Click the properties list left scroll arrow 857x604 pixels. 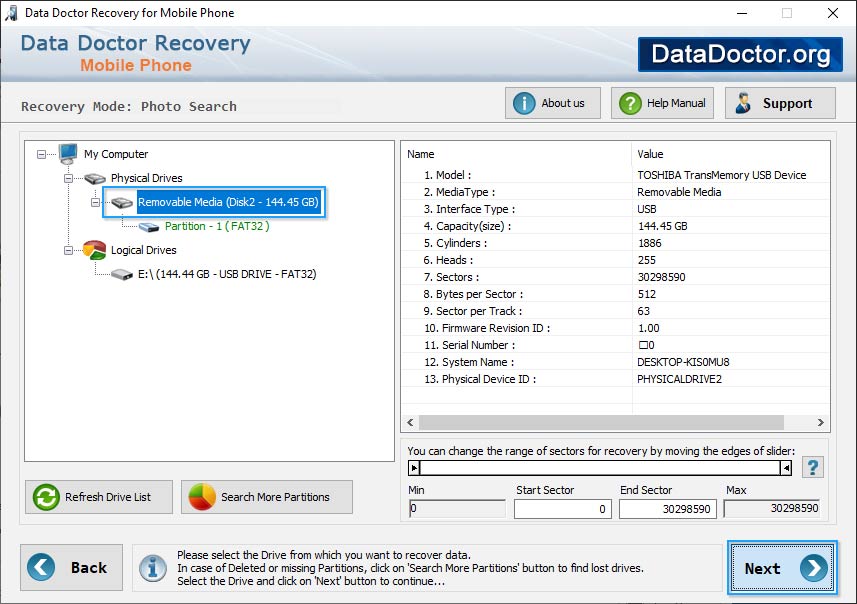point(410,423)
